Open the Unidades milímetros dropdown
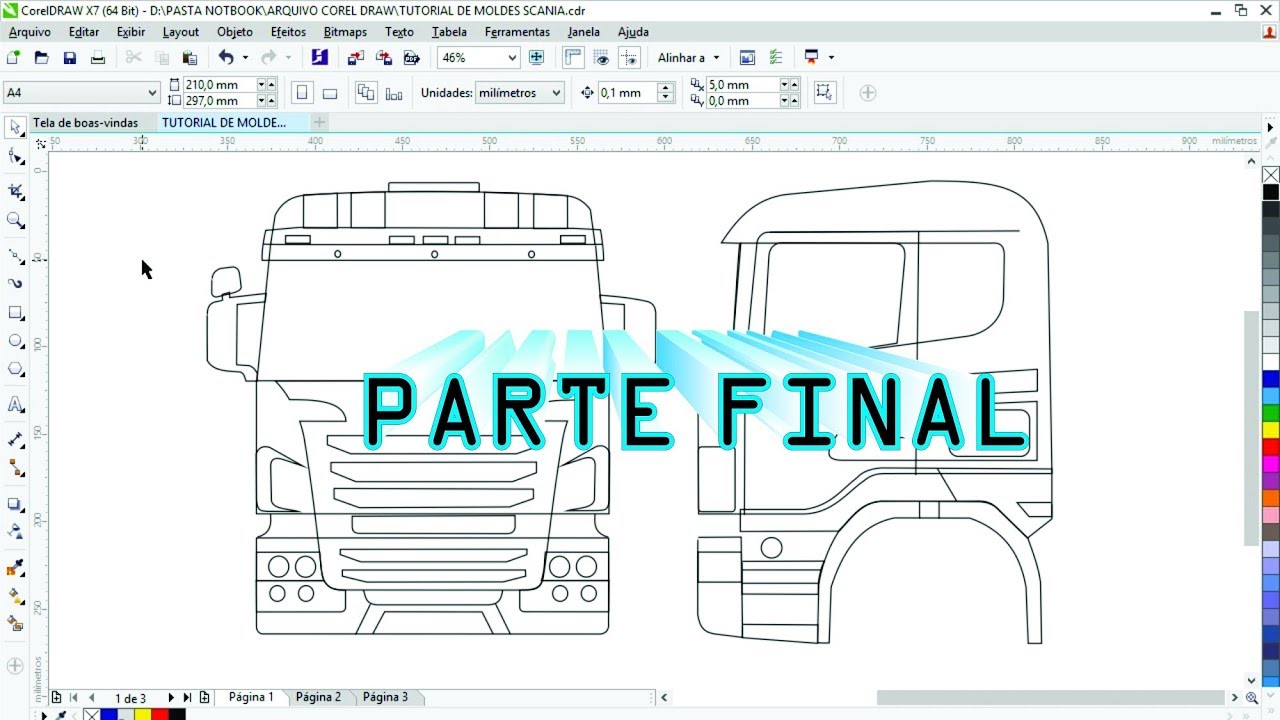Image resolution: width=1280 pixels, height=720 pixels. 520,93
